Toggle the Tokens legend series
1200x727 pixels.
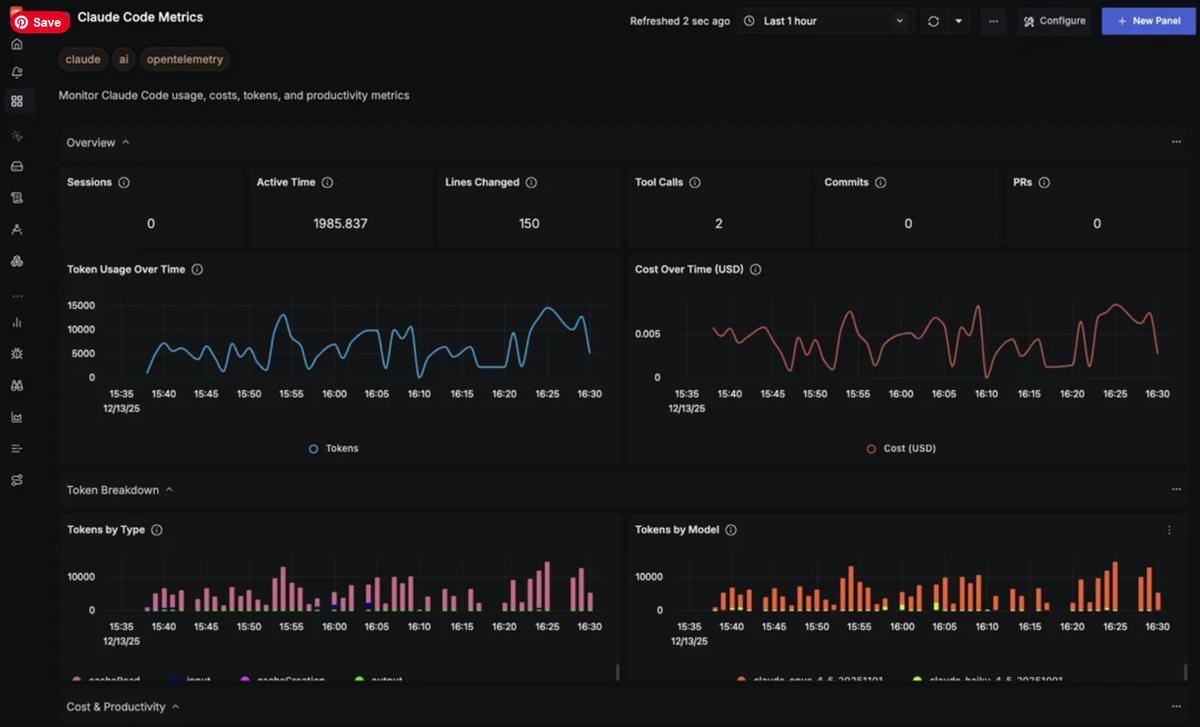pos(334,449)
